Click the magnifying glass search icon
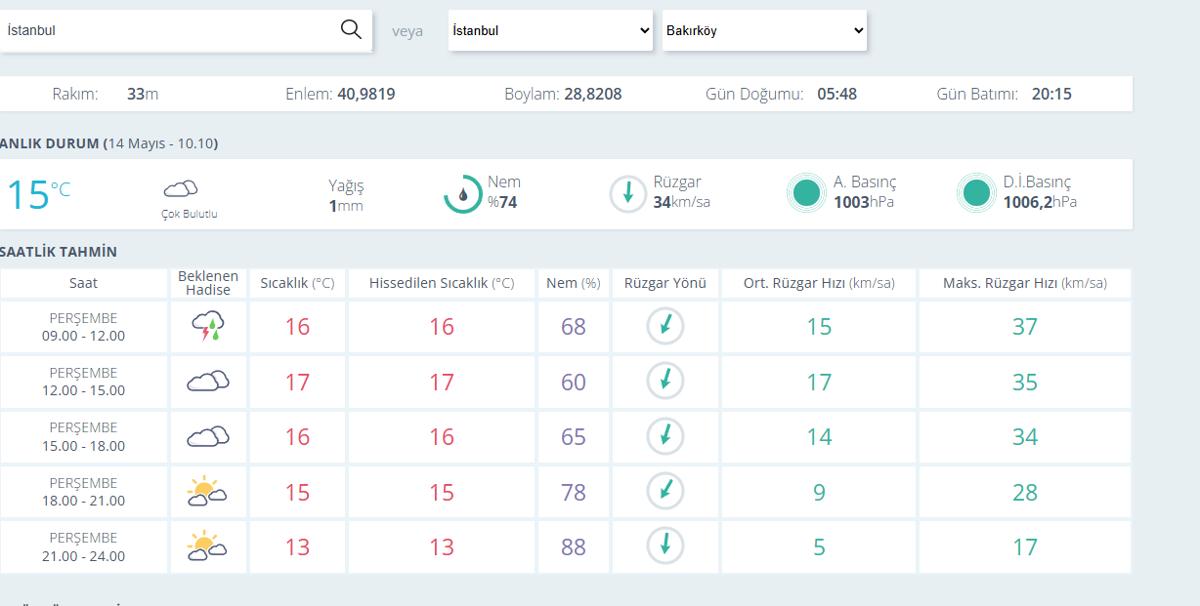 coord(351,30)
